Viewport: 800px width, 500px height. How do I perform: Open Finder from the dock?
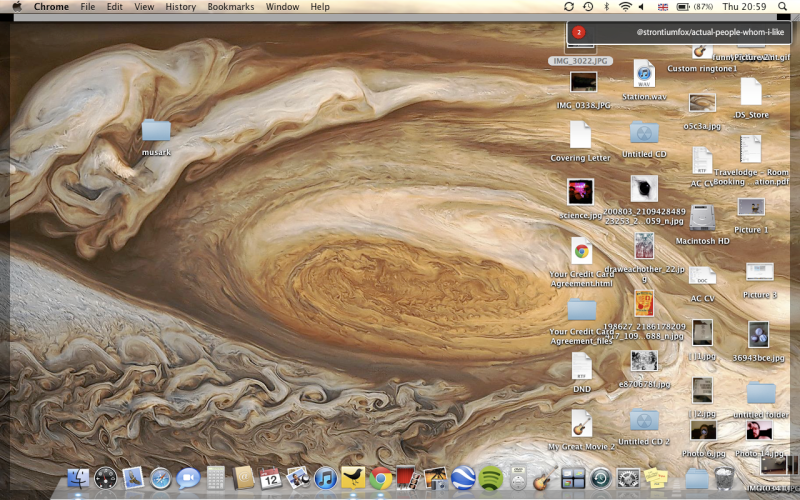[x=79, y=478]
